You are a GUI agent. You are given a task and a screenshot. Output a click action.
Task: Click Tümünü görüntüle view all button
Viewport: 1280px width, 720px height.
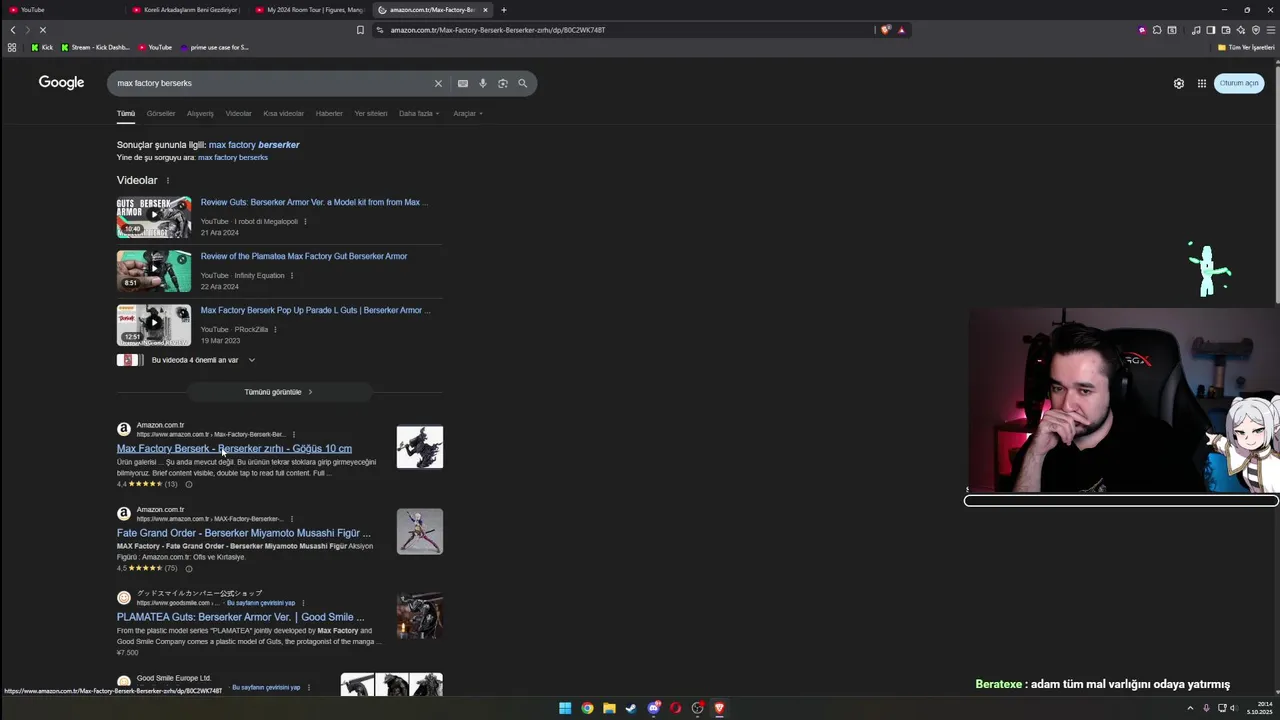tap(279, 392)
